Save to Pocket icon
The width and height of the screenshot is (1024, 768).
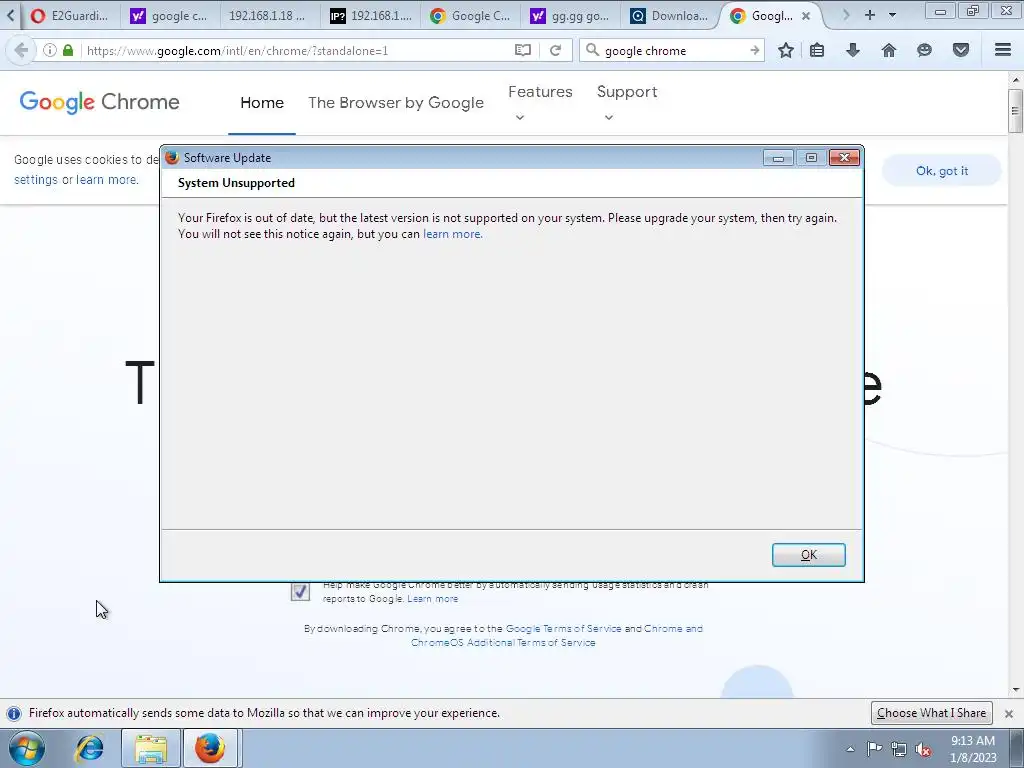[x=961, y=50]
